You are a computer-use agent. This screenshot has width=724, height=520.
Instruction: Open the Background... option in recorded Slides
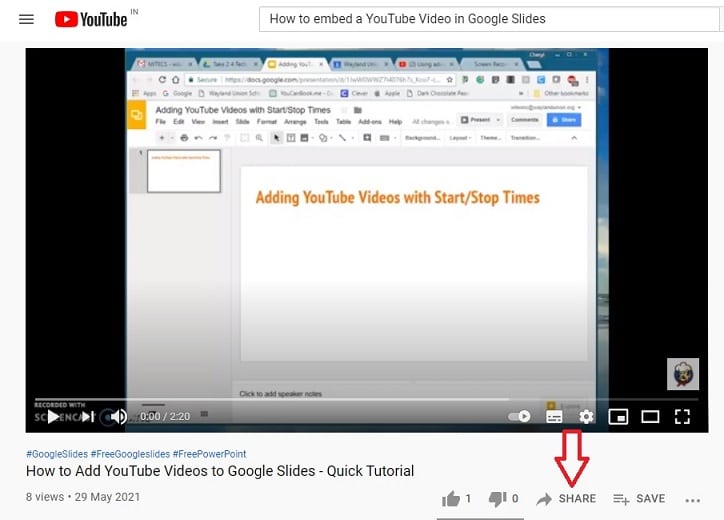coord(422,138)
